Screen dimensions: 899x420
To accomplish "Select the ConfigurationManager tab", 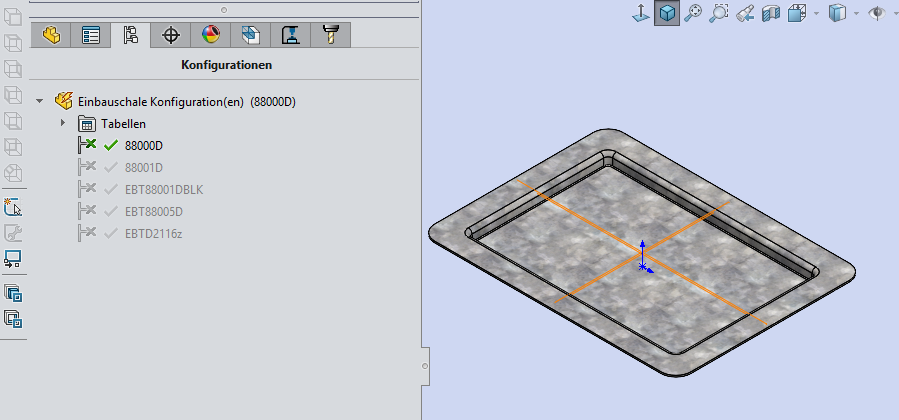I will tap(131, 36).
